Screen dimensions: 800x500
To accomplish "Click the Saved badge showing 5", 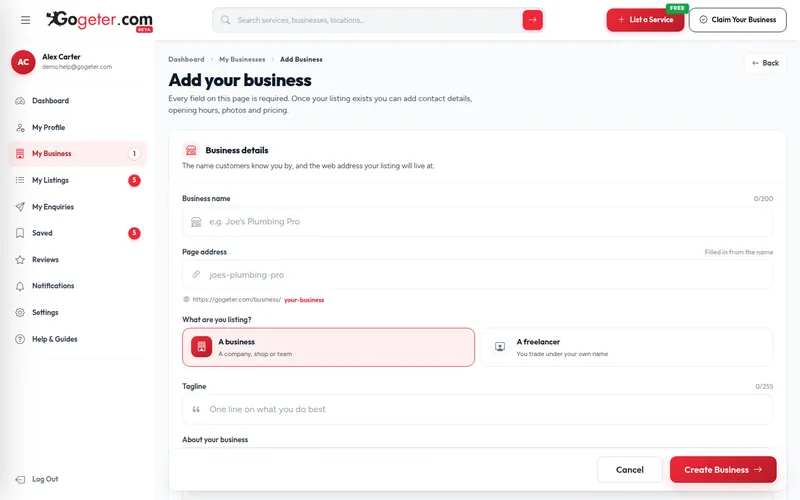I will coord(134,233).
